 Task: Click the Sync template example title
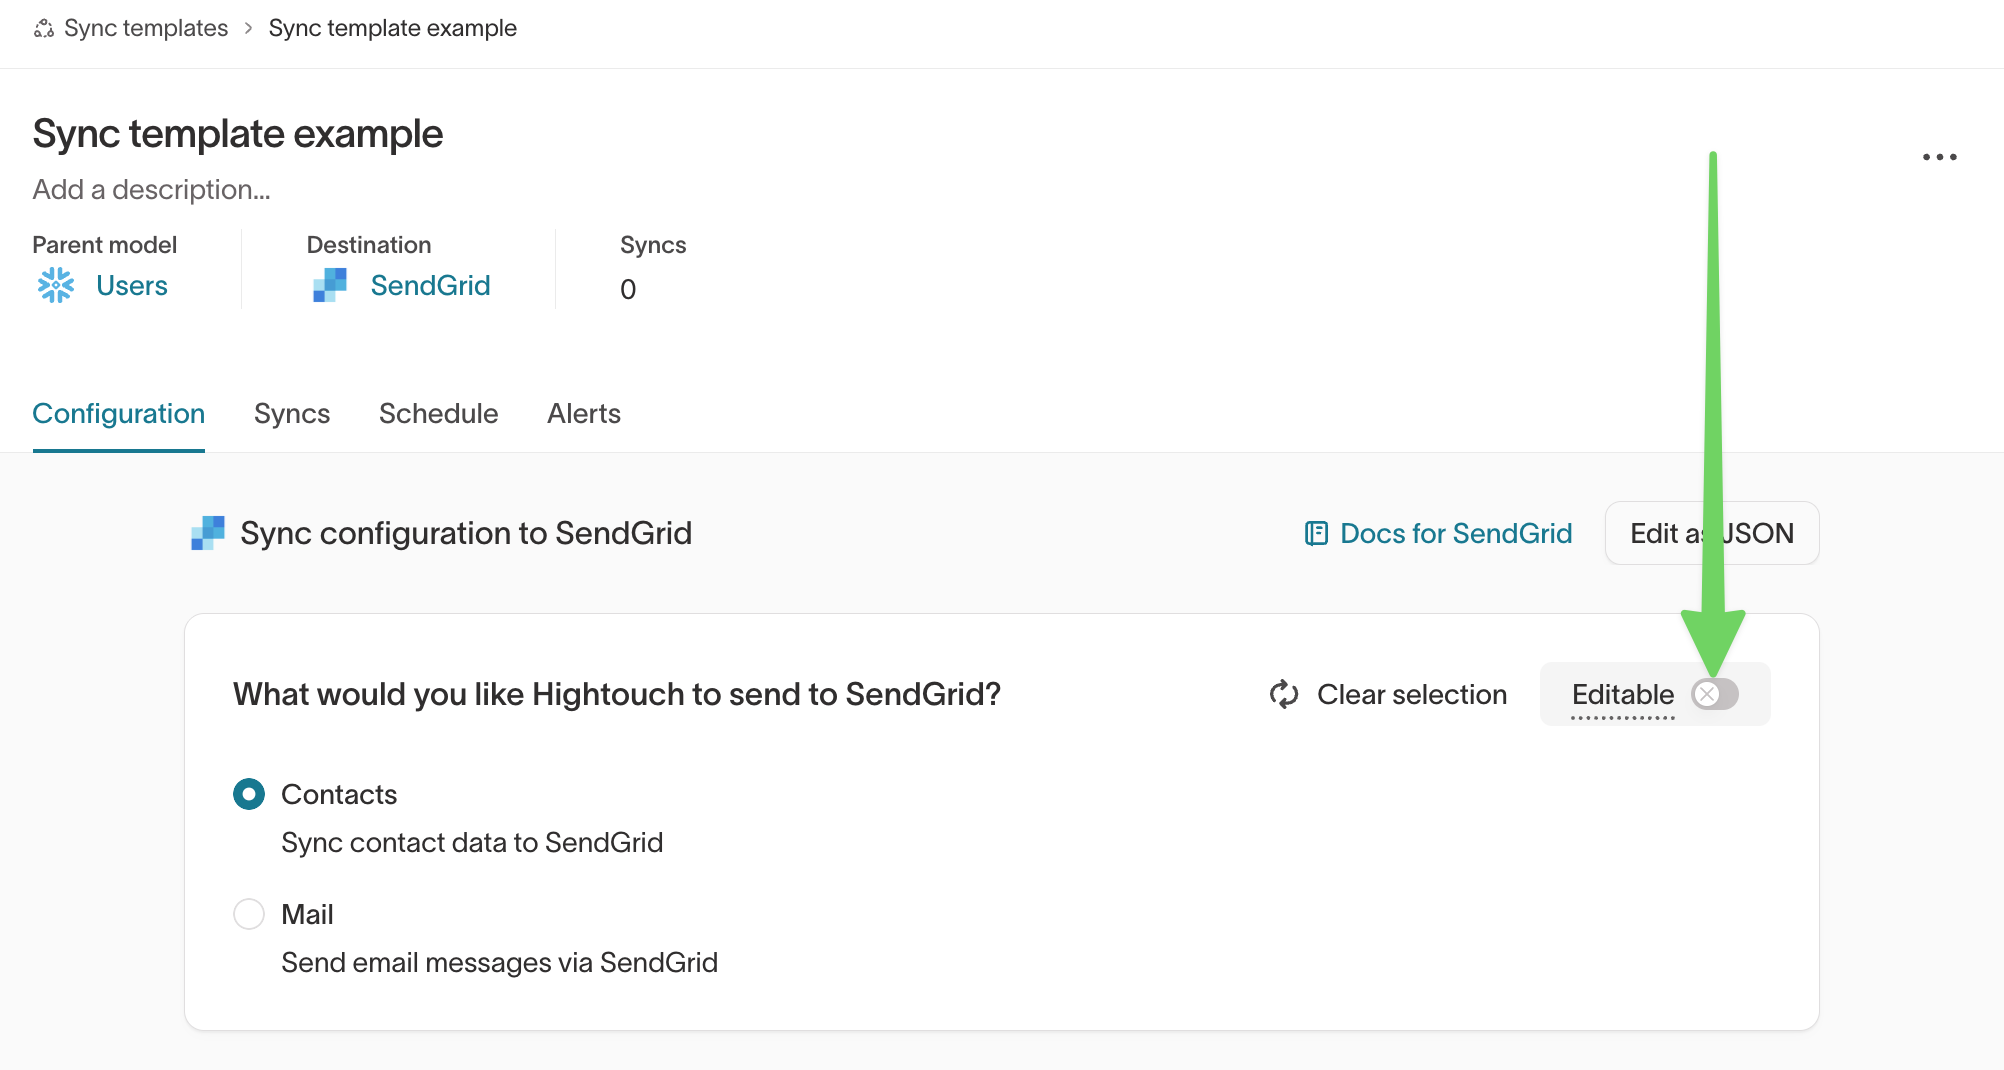pos(238,134)
